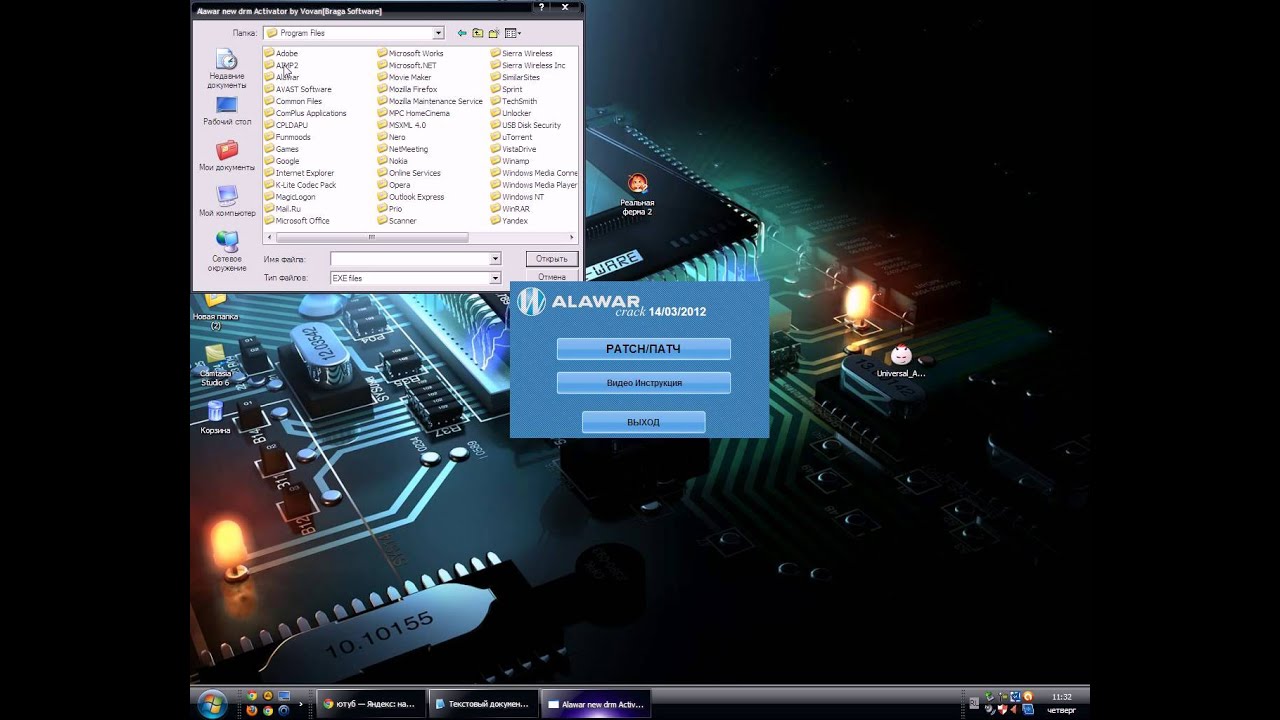The width and height of the screenshot is (1280, 720).
Task: Select the Games folder
Action: (282, 149)
